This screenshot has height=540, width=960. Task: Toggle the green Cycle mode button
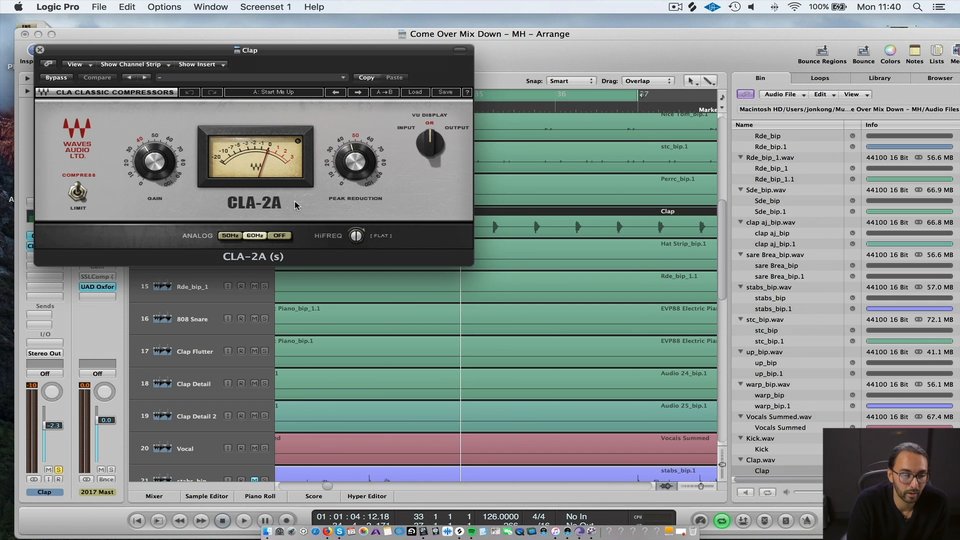point(722,520)
